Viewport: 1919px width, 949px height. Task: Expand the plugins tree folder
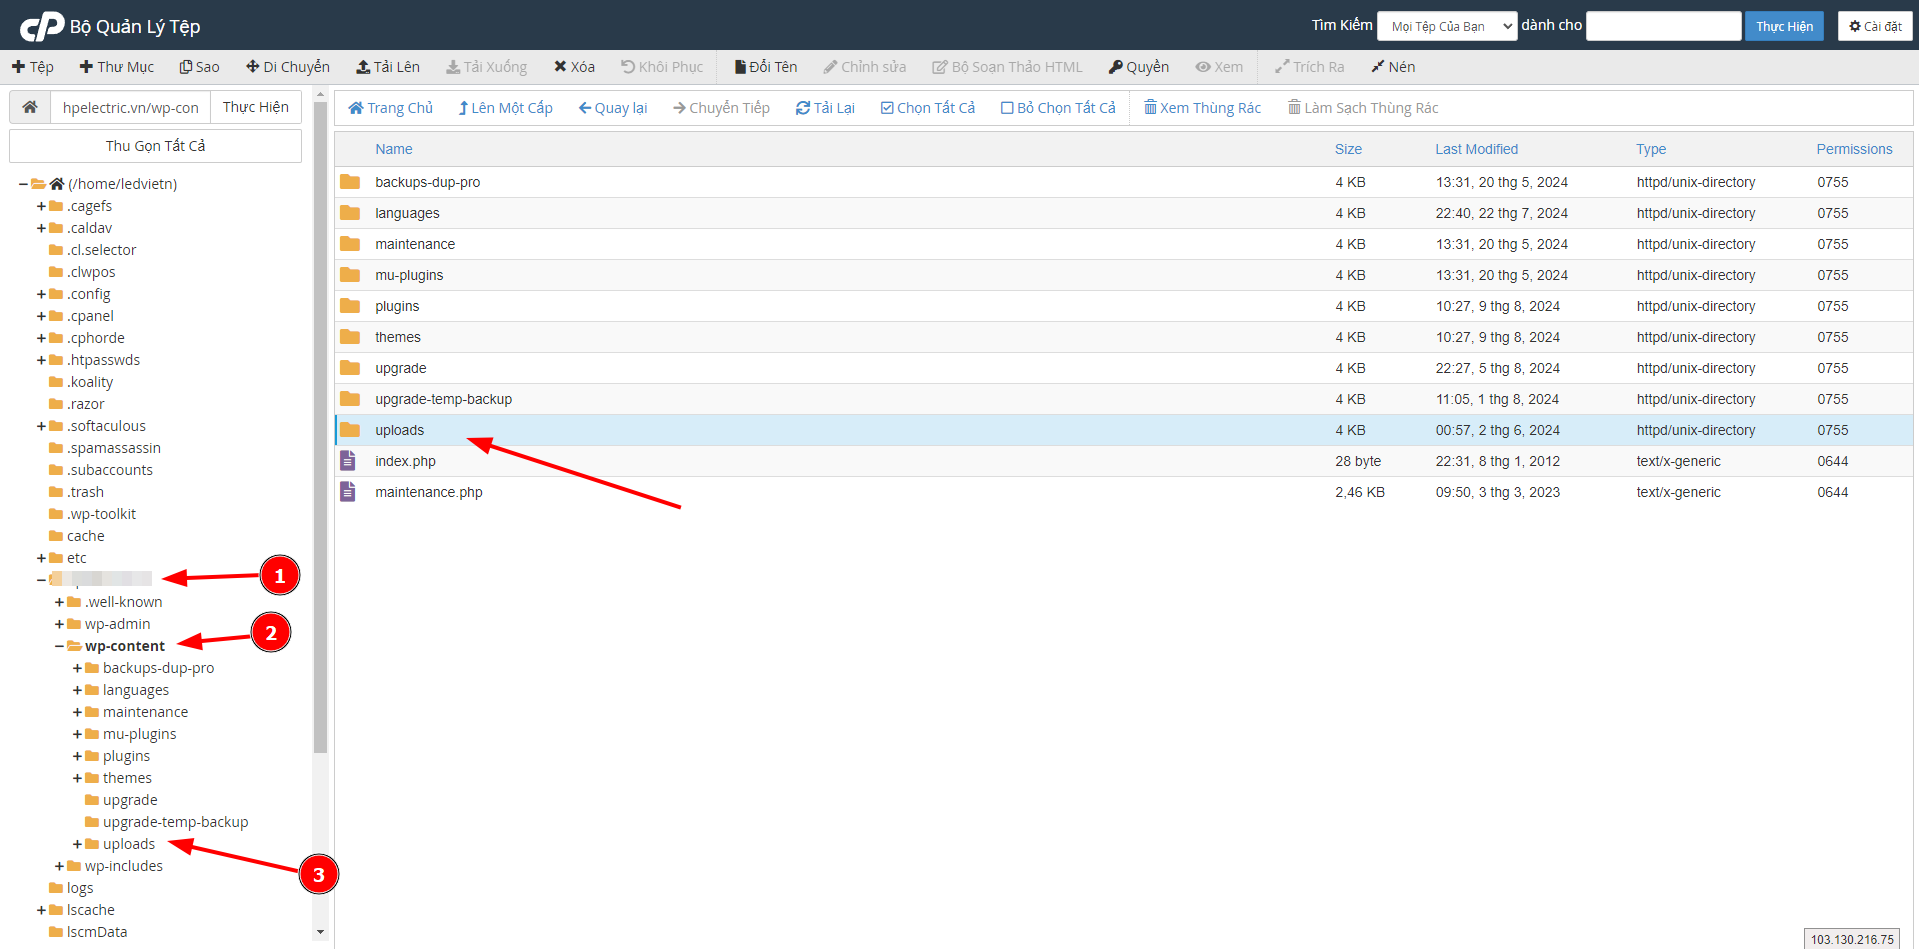[77, 756]
